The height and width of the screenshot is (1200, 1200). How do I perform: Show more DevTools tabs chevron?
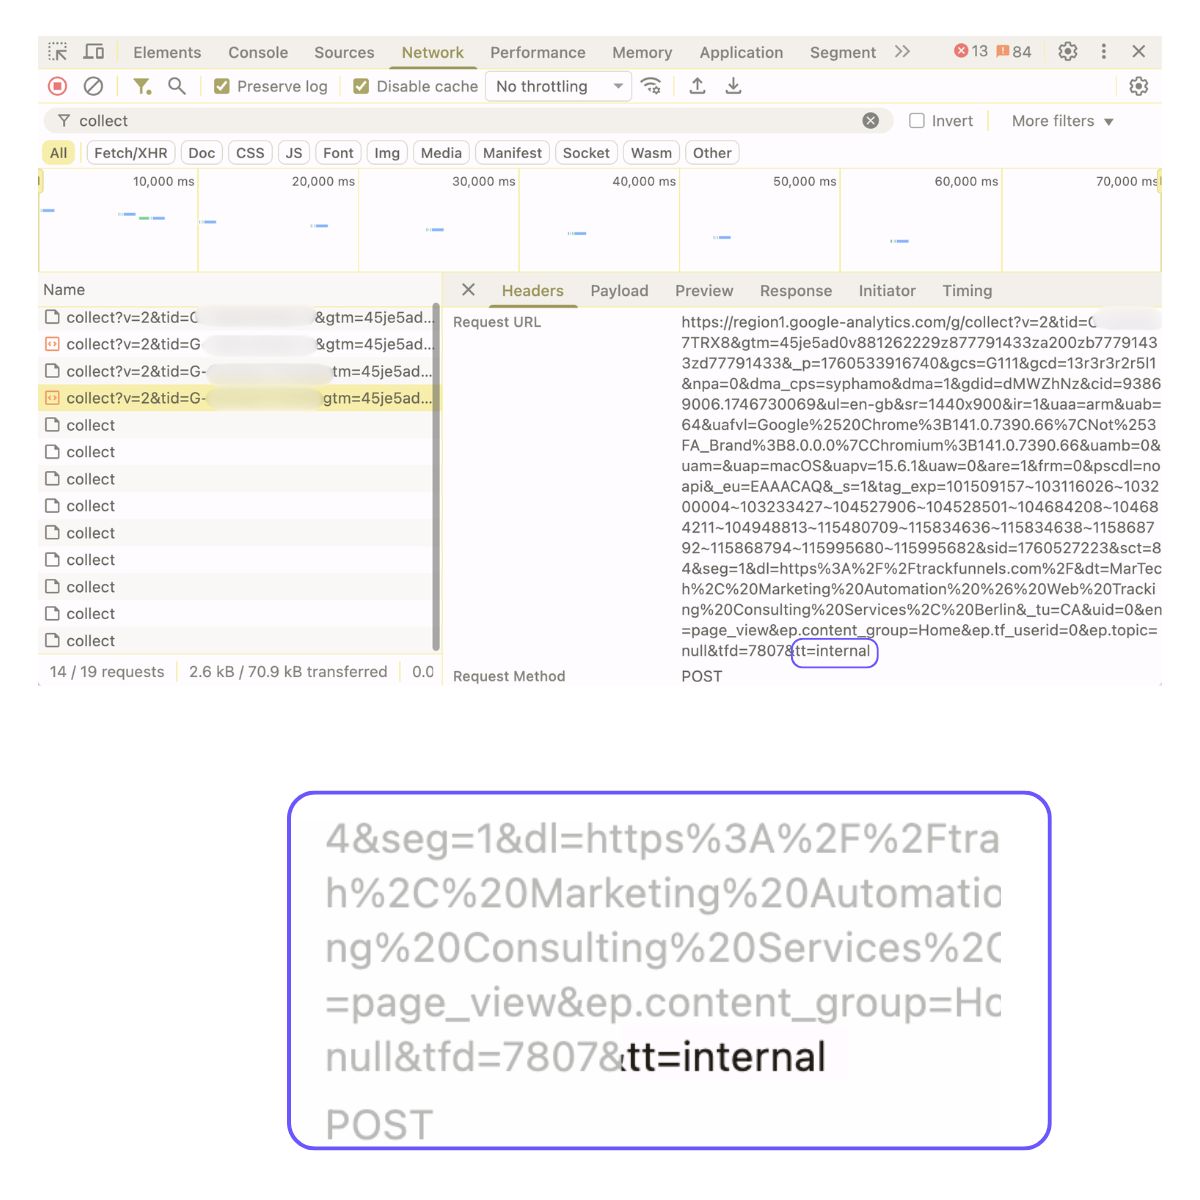point(902,52)
